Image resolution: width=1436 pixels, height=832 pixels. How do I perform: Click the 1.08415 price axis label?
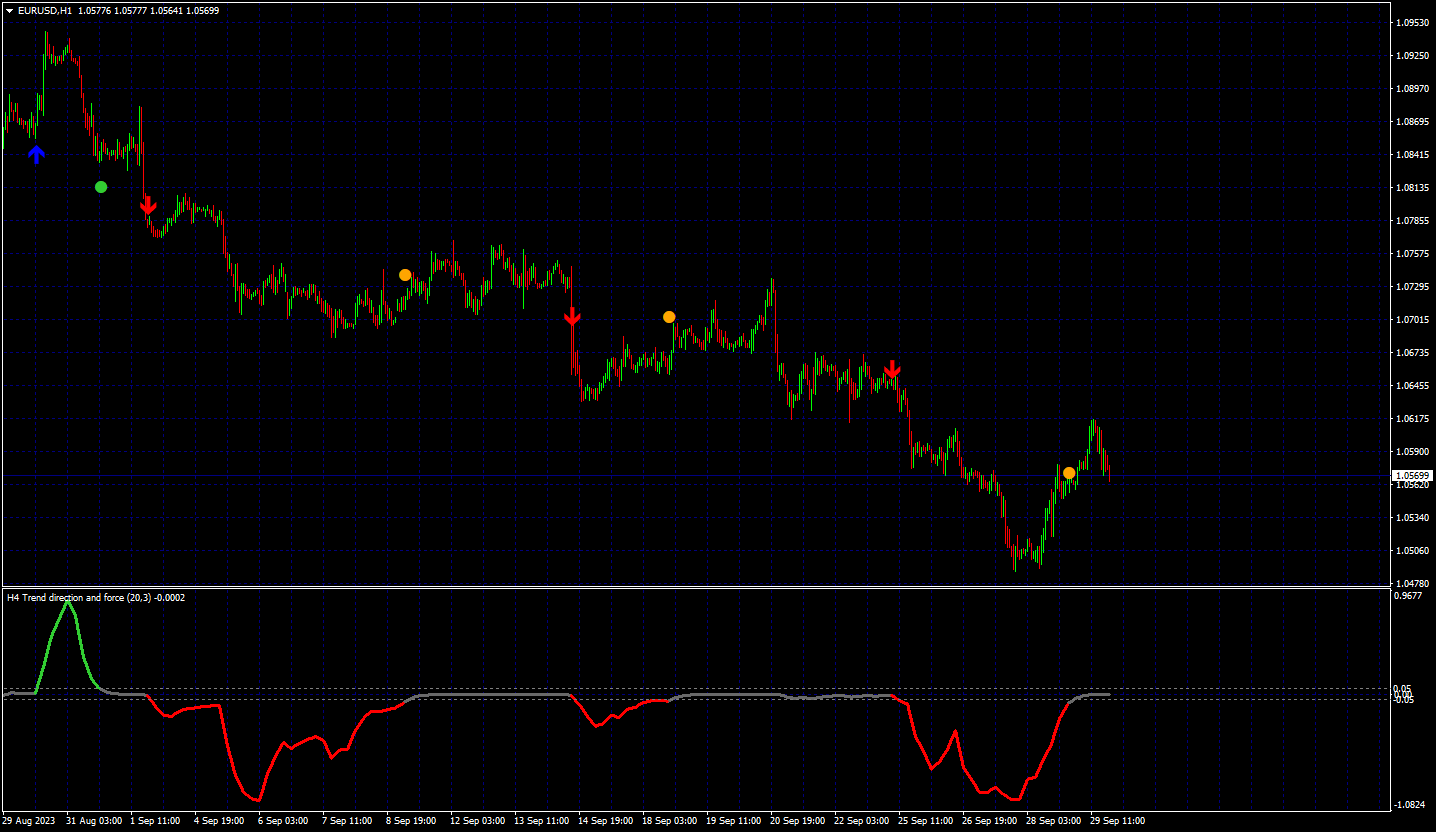click(x=1412, y=154)
